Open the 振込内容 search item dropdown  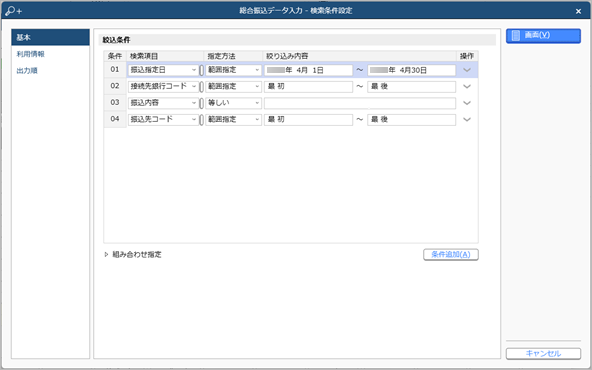[x=163, y=103]
